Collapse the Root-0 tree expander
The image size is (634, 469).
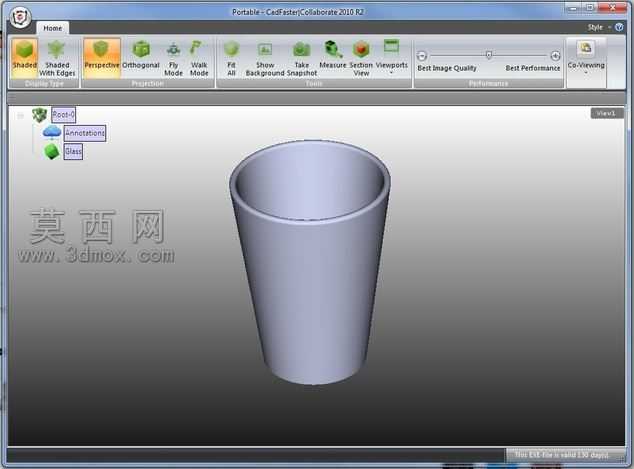tap(20, 116)
